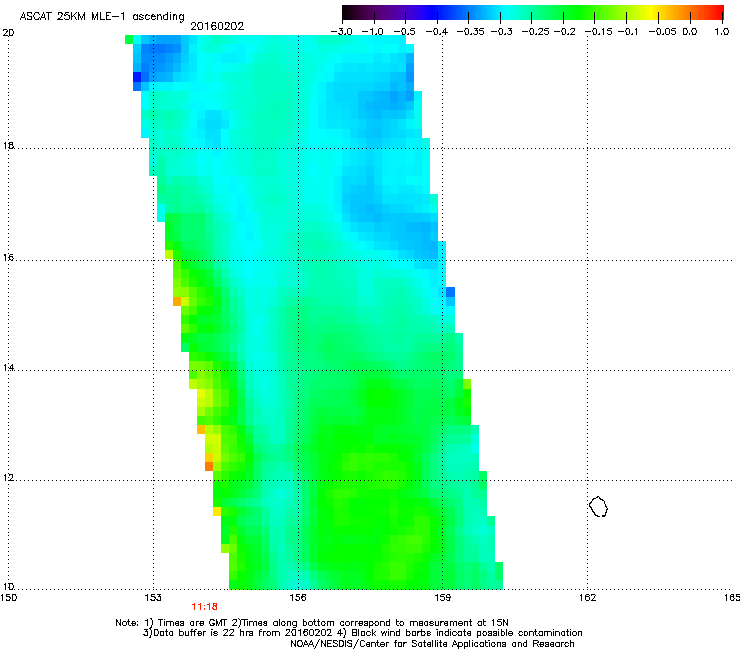
Task: Select the colorbar label '1.0'
Action: pos(722,32)
